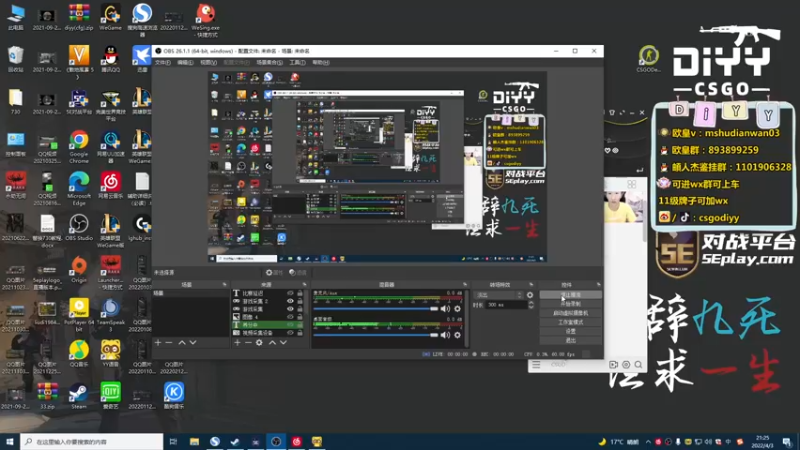Screen dimensions: 800x450
Task: Mute the desktop audio speaker icon
Action: coord(445,335)
